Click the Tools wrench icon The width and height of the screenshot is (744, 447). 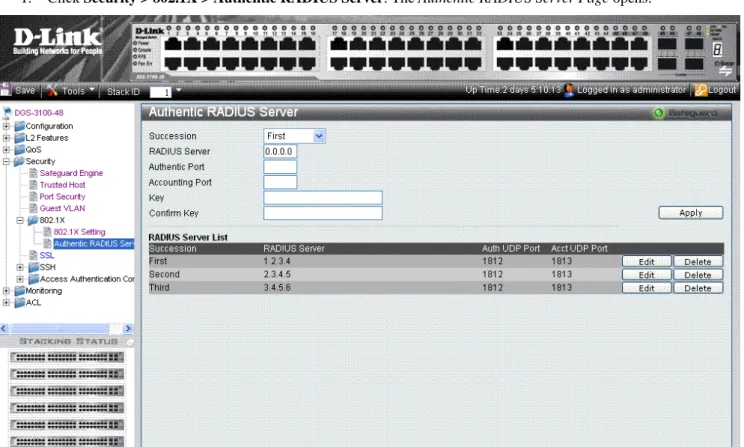point(52,90)
